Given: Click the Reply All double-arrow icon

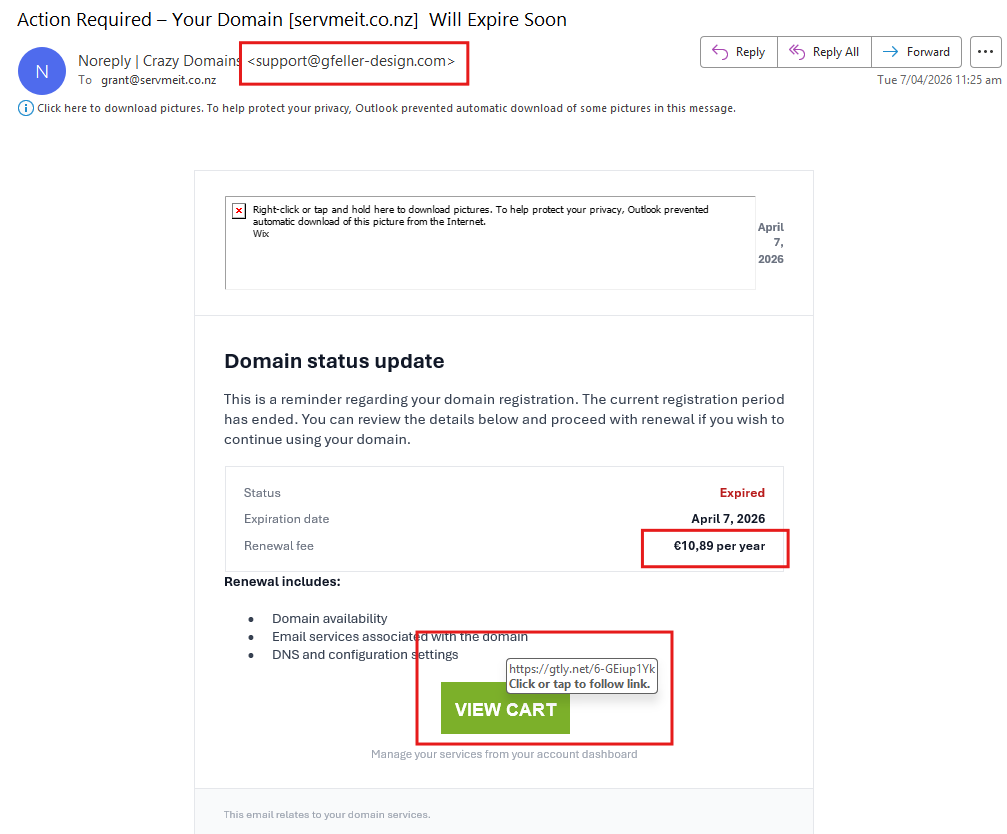Looking at the screenshot, I should [797, 52].
